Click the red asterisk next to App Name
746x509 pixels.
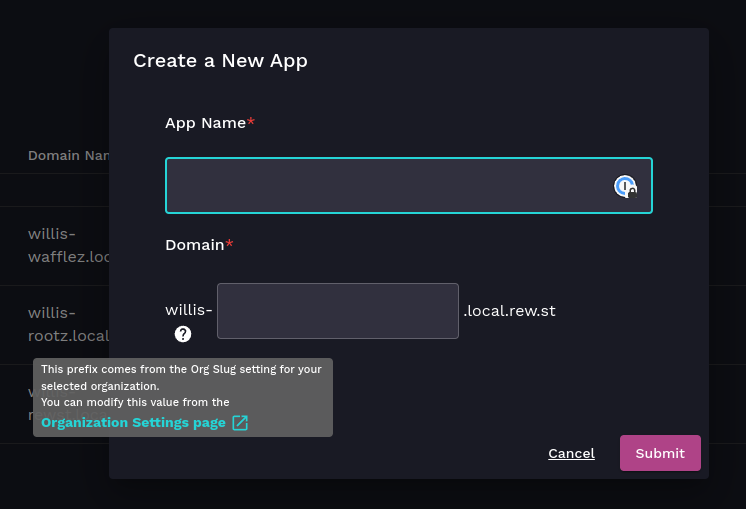click(x=251, y=123)
